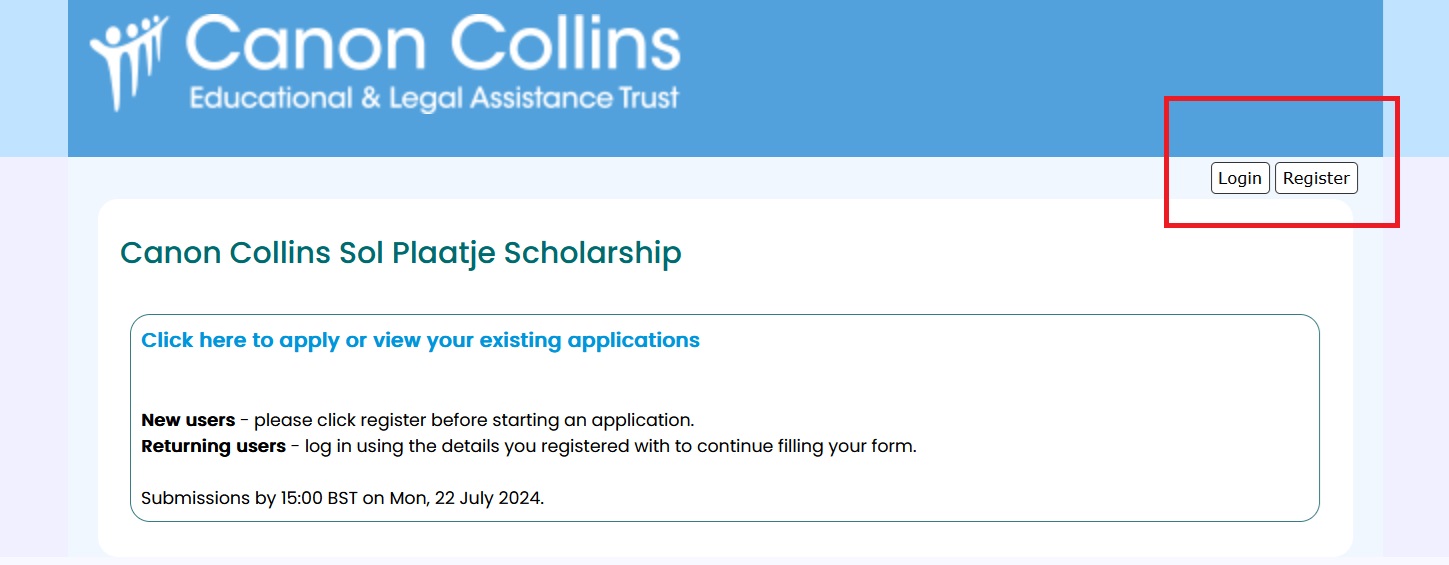The height and width of the screenshot is (565, 1449).
Task: Click the large Canon Collins logo text
Action: (432, 45)
